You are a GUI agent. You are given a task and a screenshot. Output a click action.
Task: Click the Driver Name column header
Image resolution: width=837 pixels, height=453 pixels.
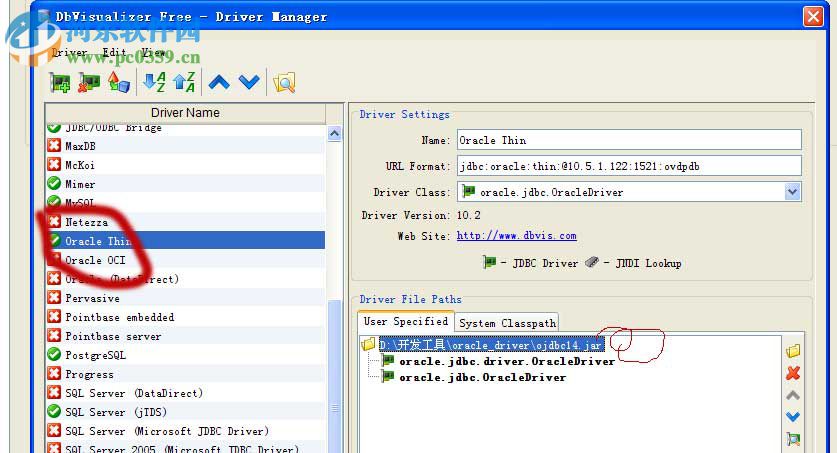(185, 113)
